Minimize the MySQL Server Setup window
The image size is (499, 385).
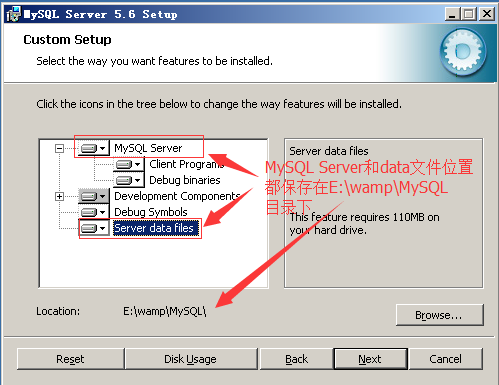pos(452,14)
